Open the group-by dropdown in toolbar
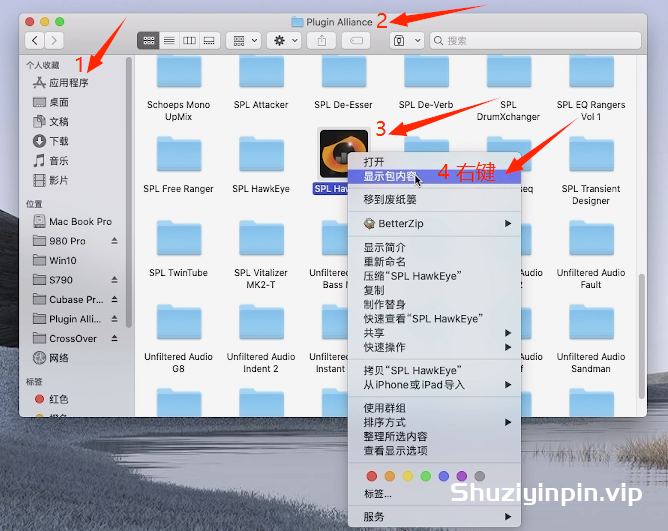The height and width of the screenshot is (531, 668). pos(244,40)
